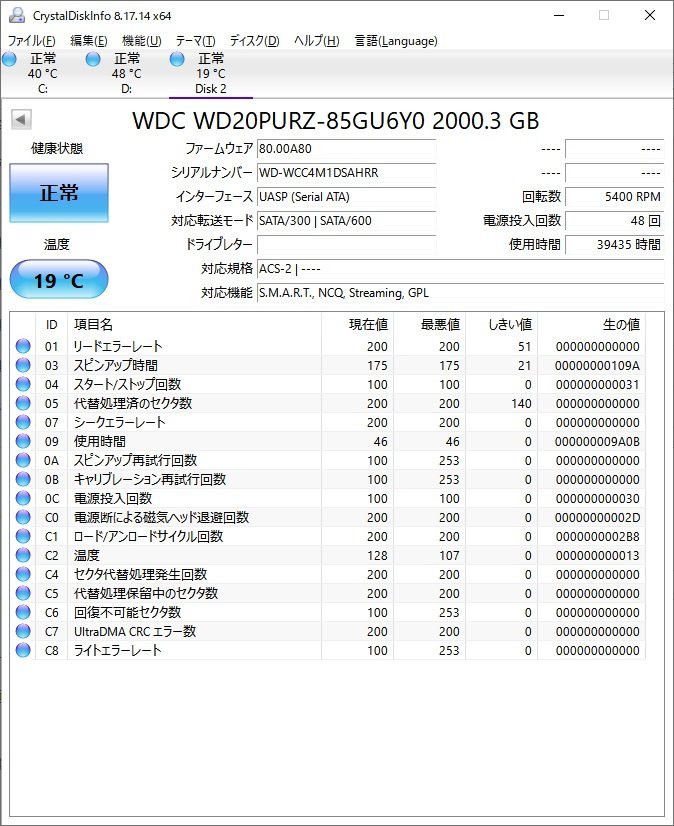Select the Disk 2 tab at 19 °C

(x=211, y=74)
